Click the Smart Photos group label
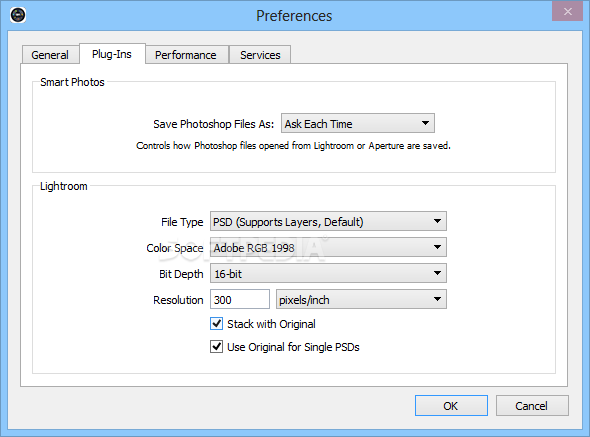The width and height of the screenshot is (590, 437). (x=72, y=82)
